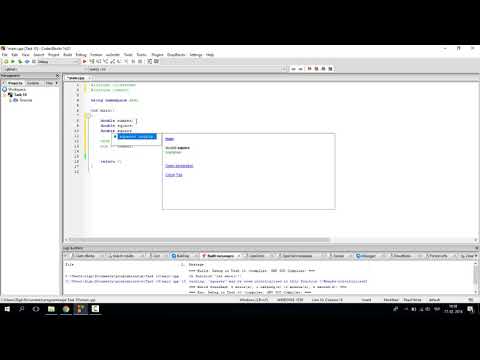This screenshot has width=480, height=360.
Task: Switch to the Search results tab
Action: 123,256
